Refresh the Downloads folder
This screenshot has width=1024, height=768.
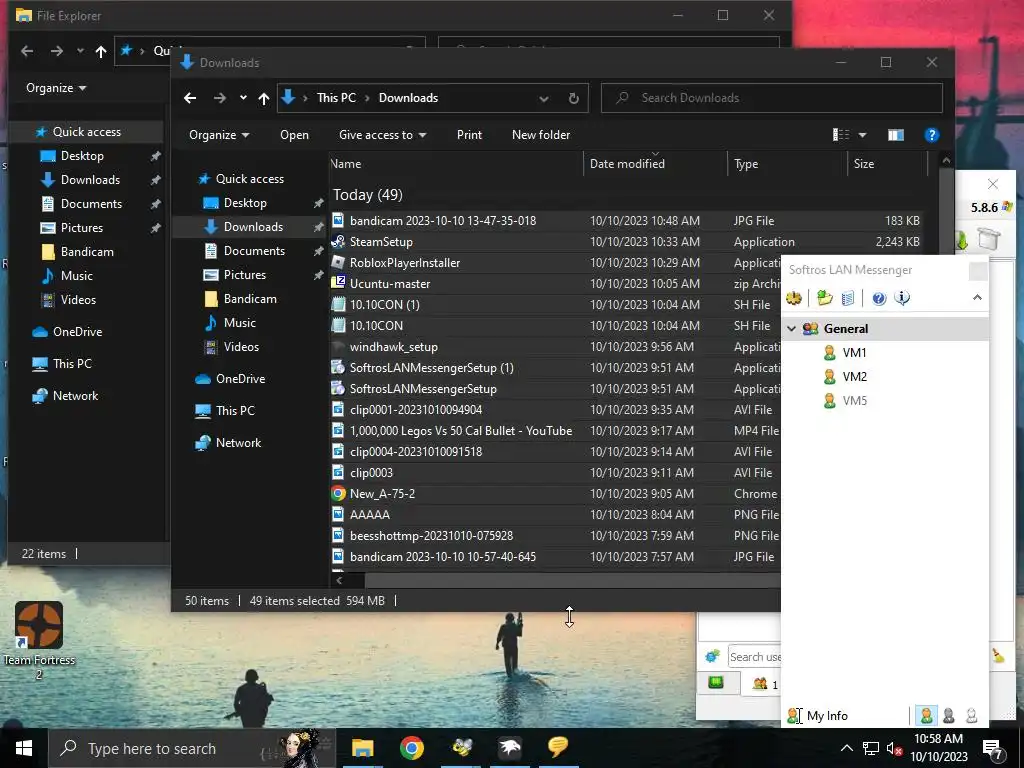tap(573, 98)
